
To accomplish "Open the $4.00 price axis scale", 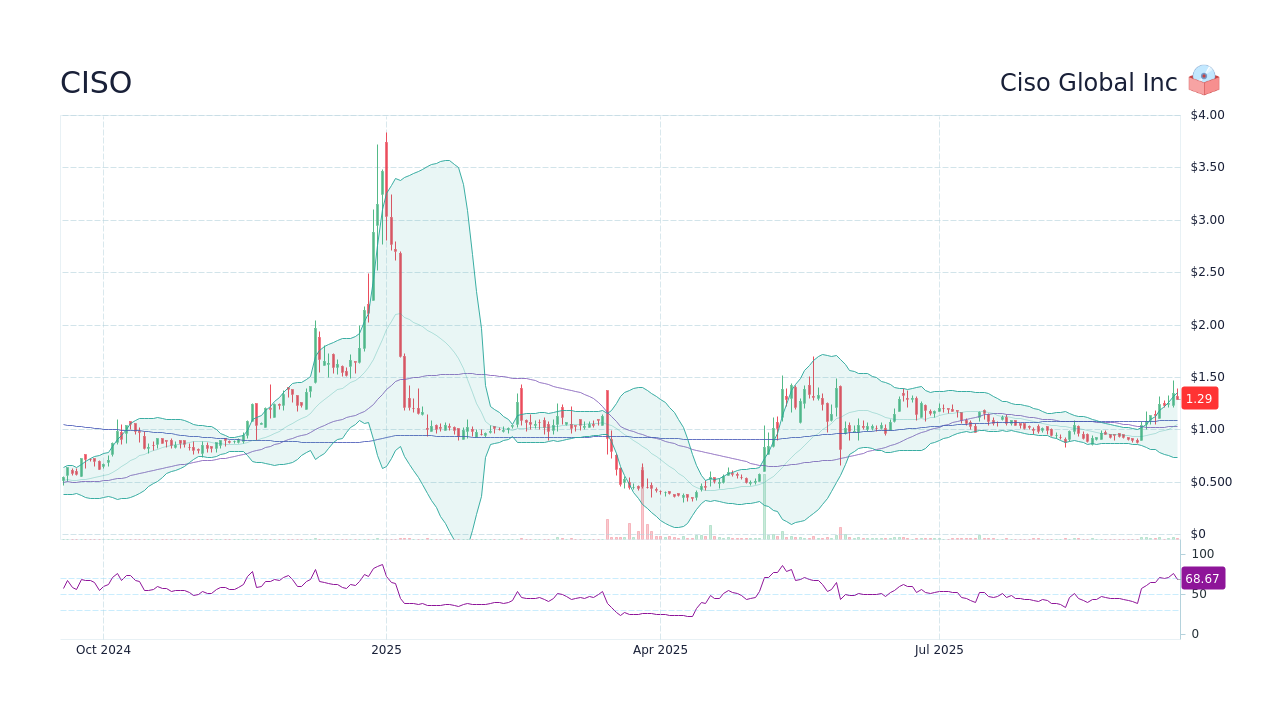I will [x=1207, y=114].
